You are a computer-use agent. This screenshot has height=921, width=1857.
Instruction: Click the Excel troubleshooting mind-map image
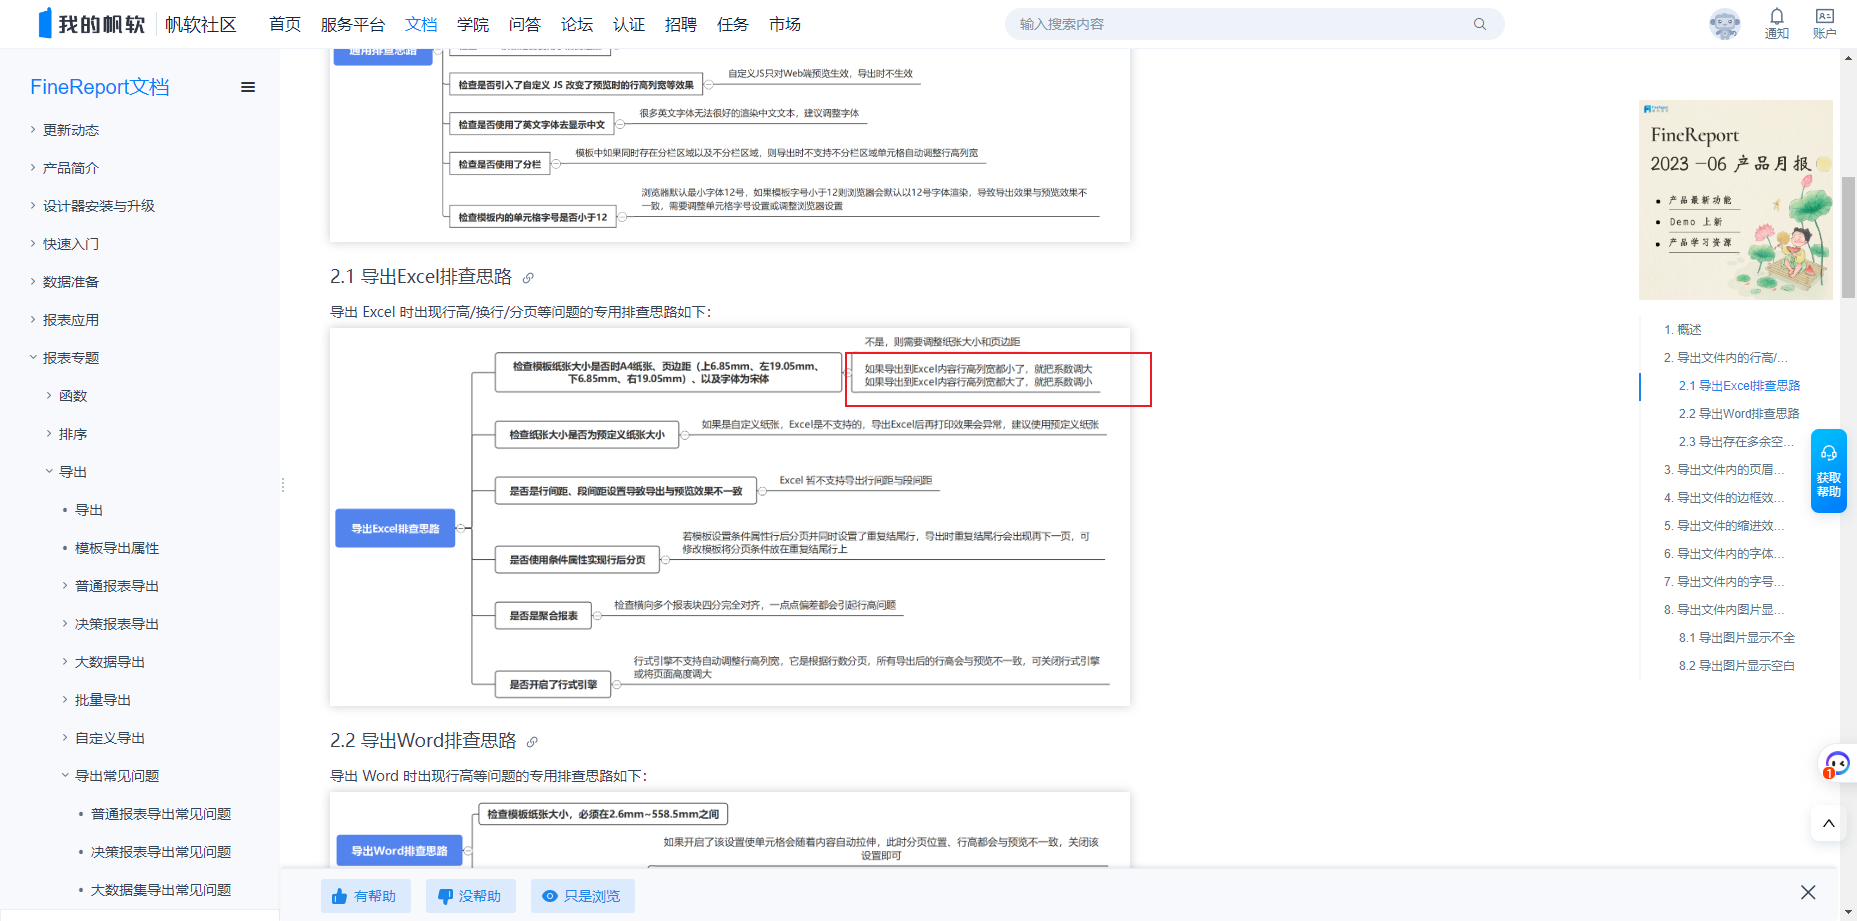(x=730, y=517)
